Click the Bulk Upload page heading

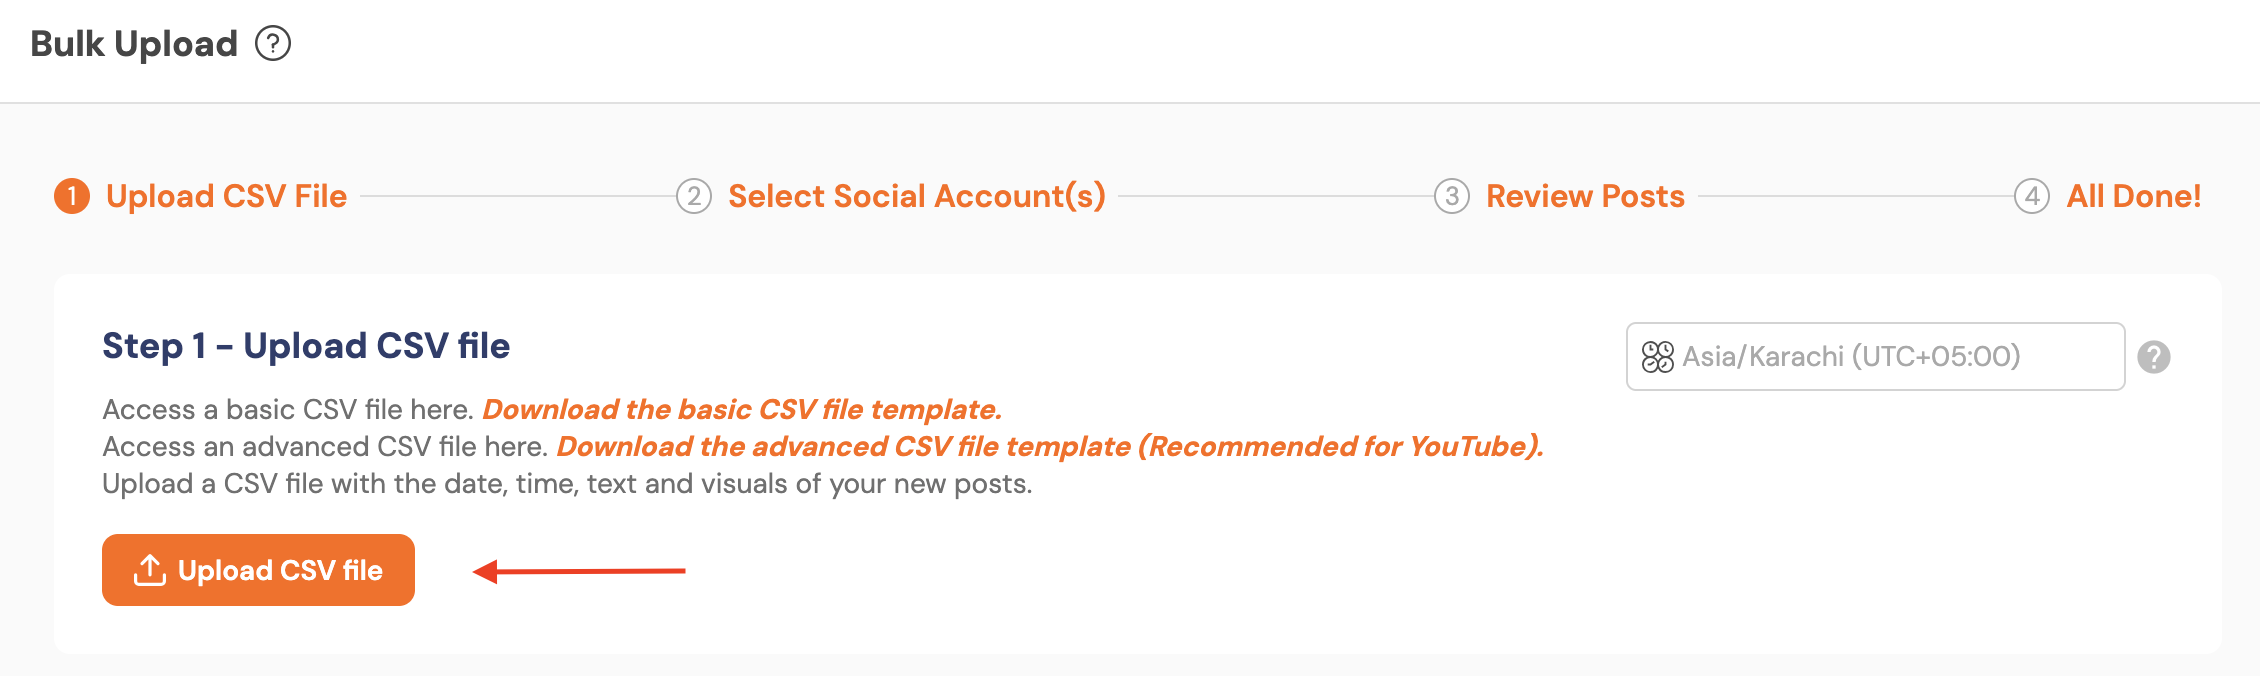click(x=134, y=44)
